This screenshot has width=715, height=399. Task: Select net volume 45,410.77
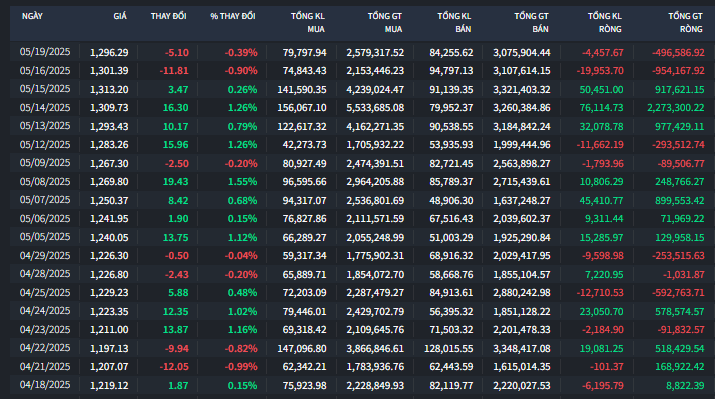point(601,200)
